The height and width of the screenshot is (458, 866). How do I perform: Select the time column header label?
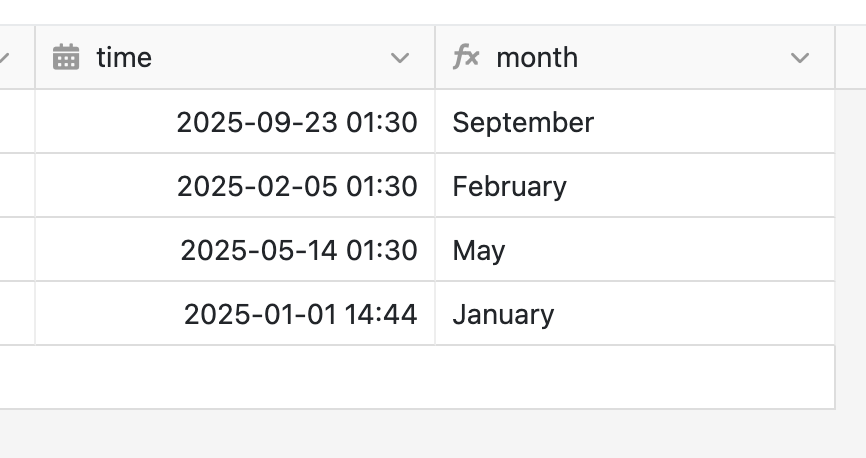click(124, 58)
